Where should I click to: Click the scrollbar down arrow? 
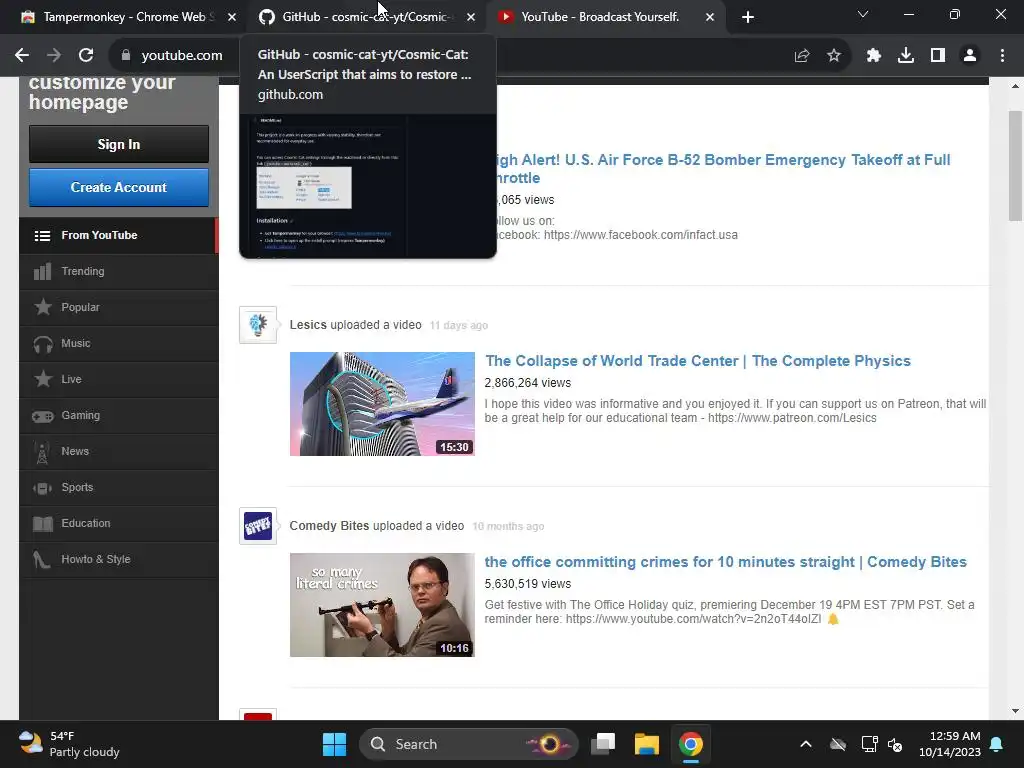(1016, 711)
